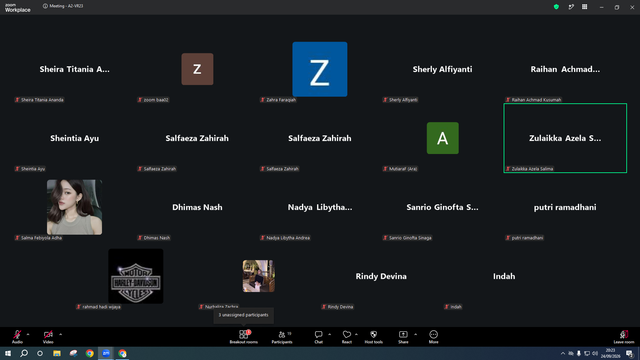The image size is (640, 360).
Task: Open the Chat panel
Action: coord(318,337)
